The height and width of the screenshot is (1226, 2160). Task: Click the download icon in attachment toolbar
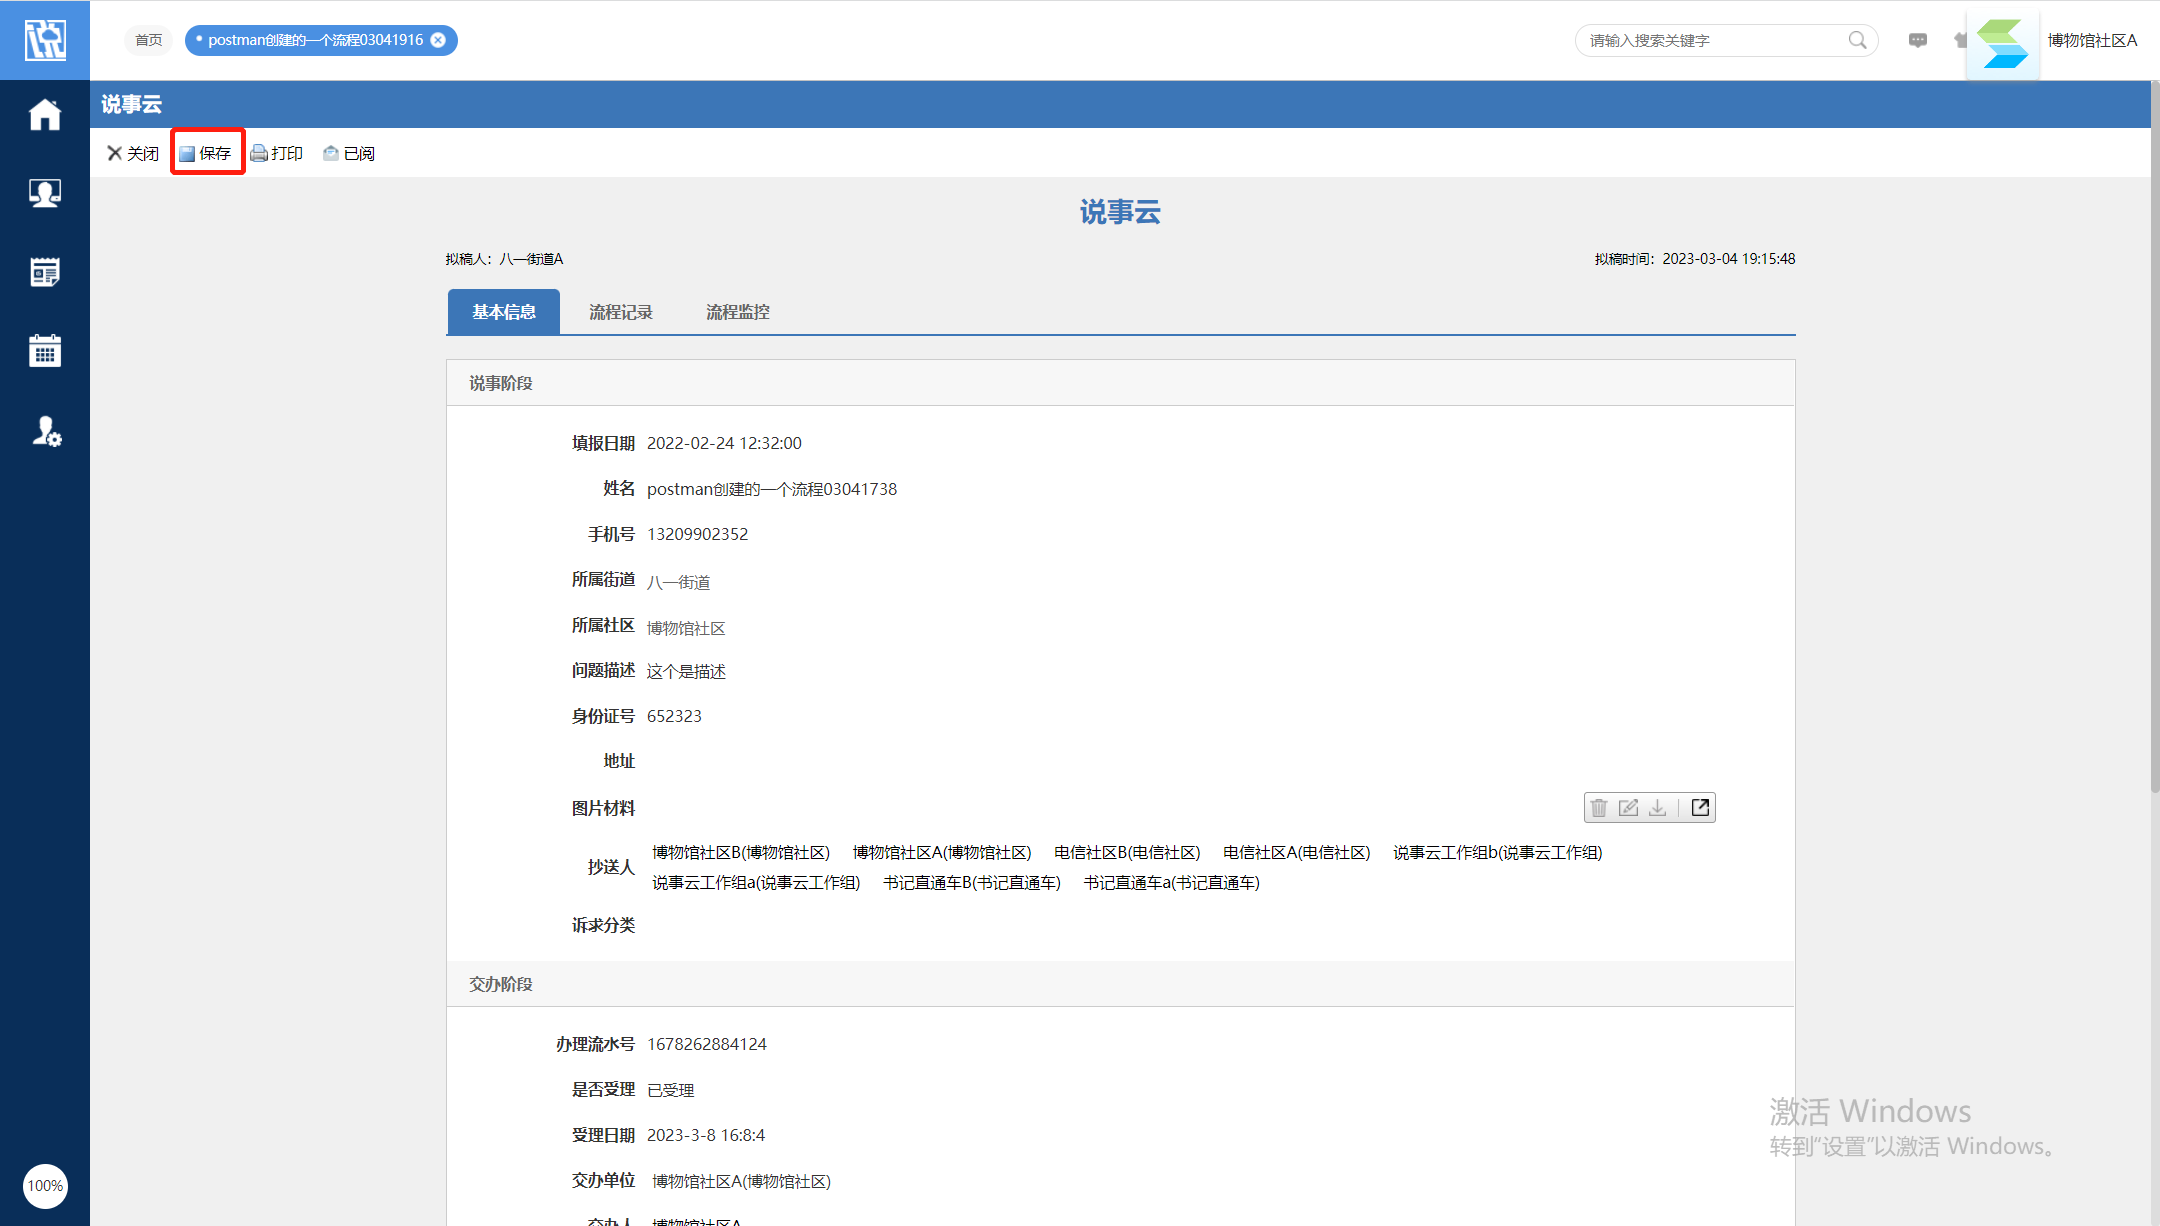[x=1658, y=808]
